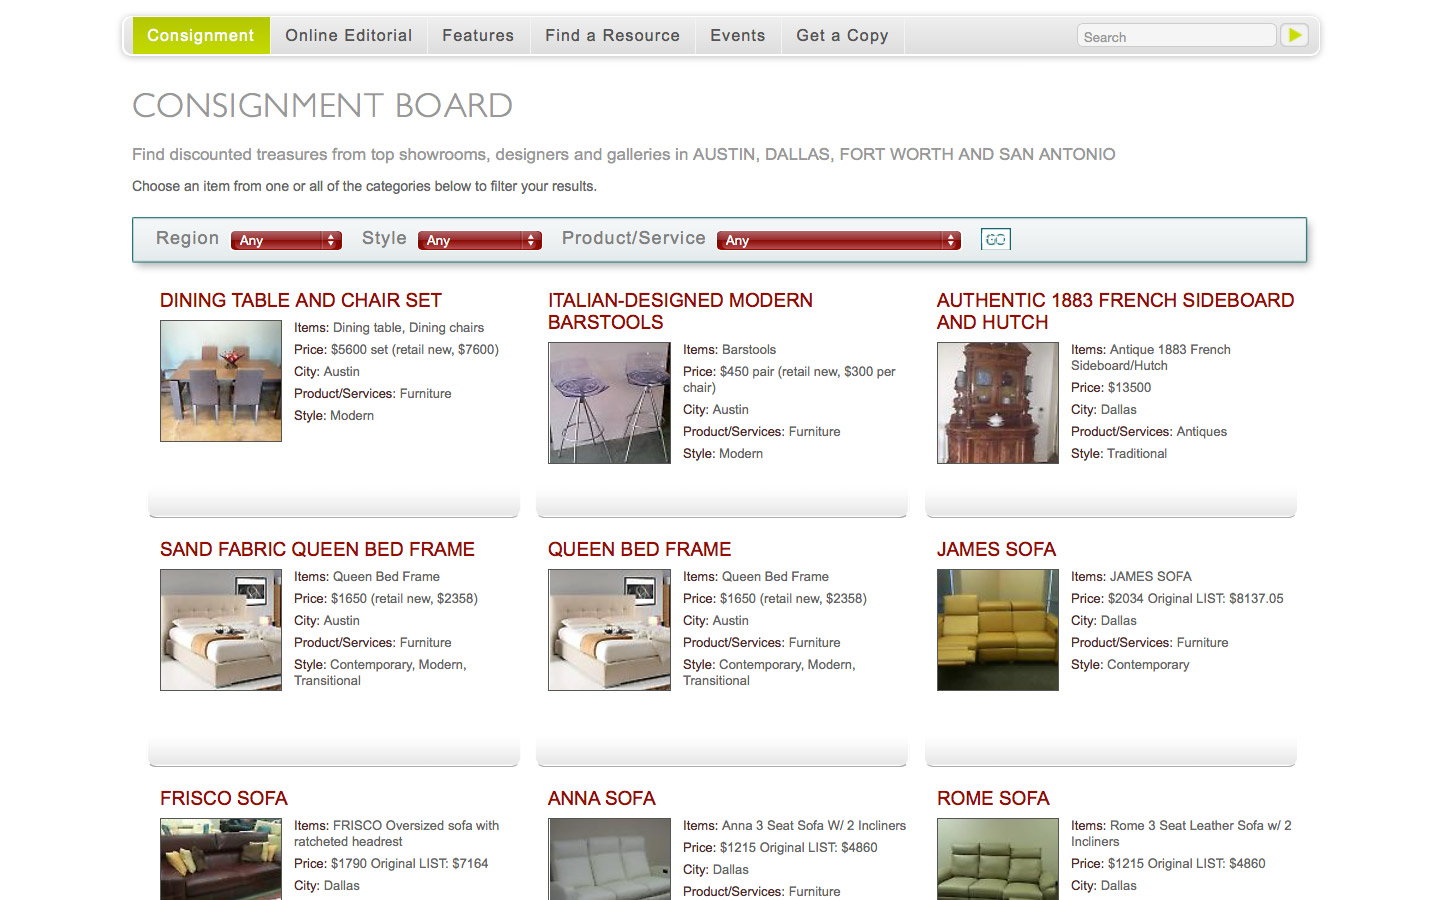Click the yellow James Sofa thumbnail
This screenshot has width=1440, height=900.
tap(998, 630)
